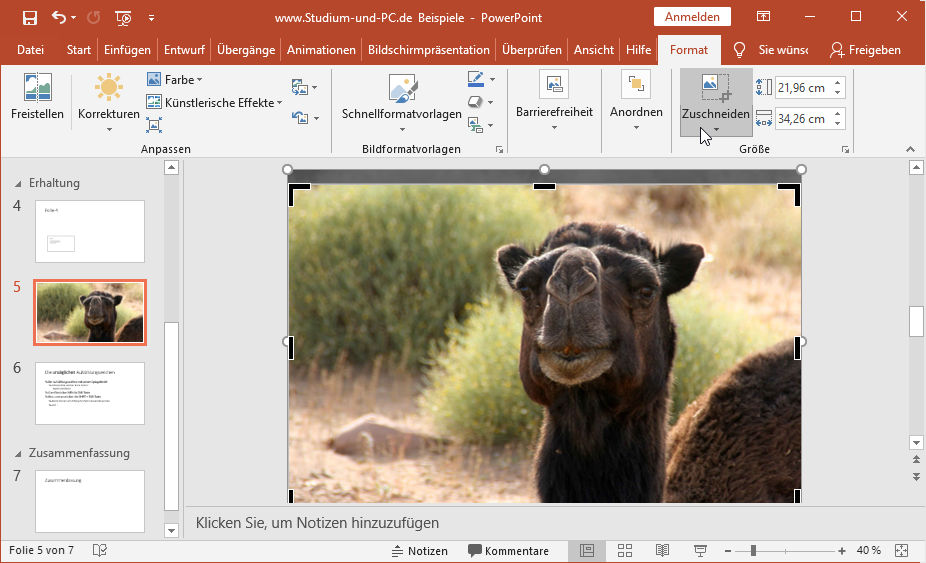926x563 pixels.
Task: Click the 40 % zoom level
Action: [868, 551]
